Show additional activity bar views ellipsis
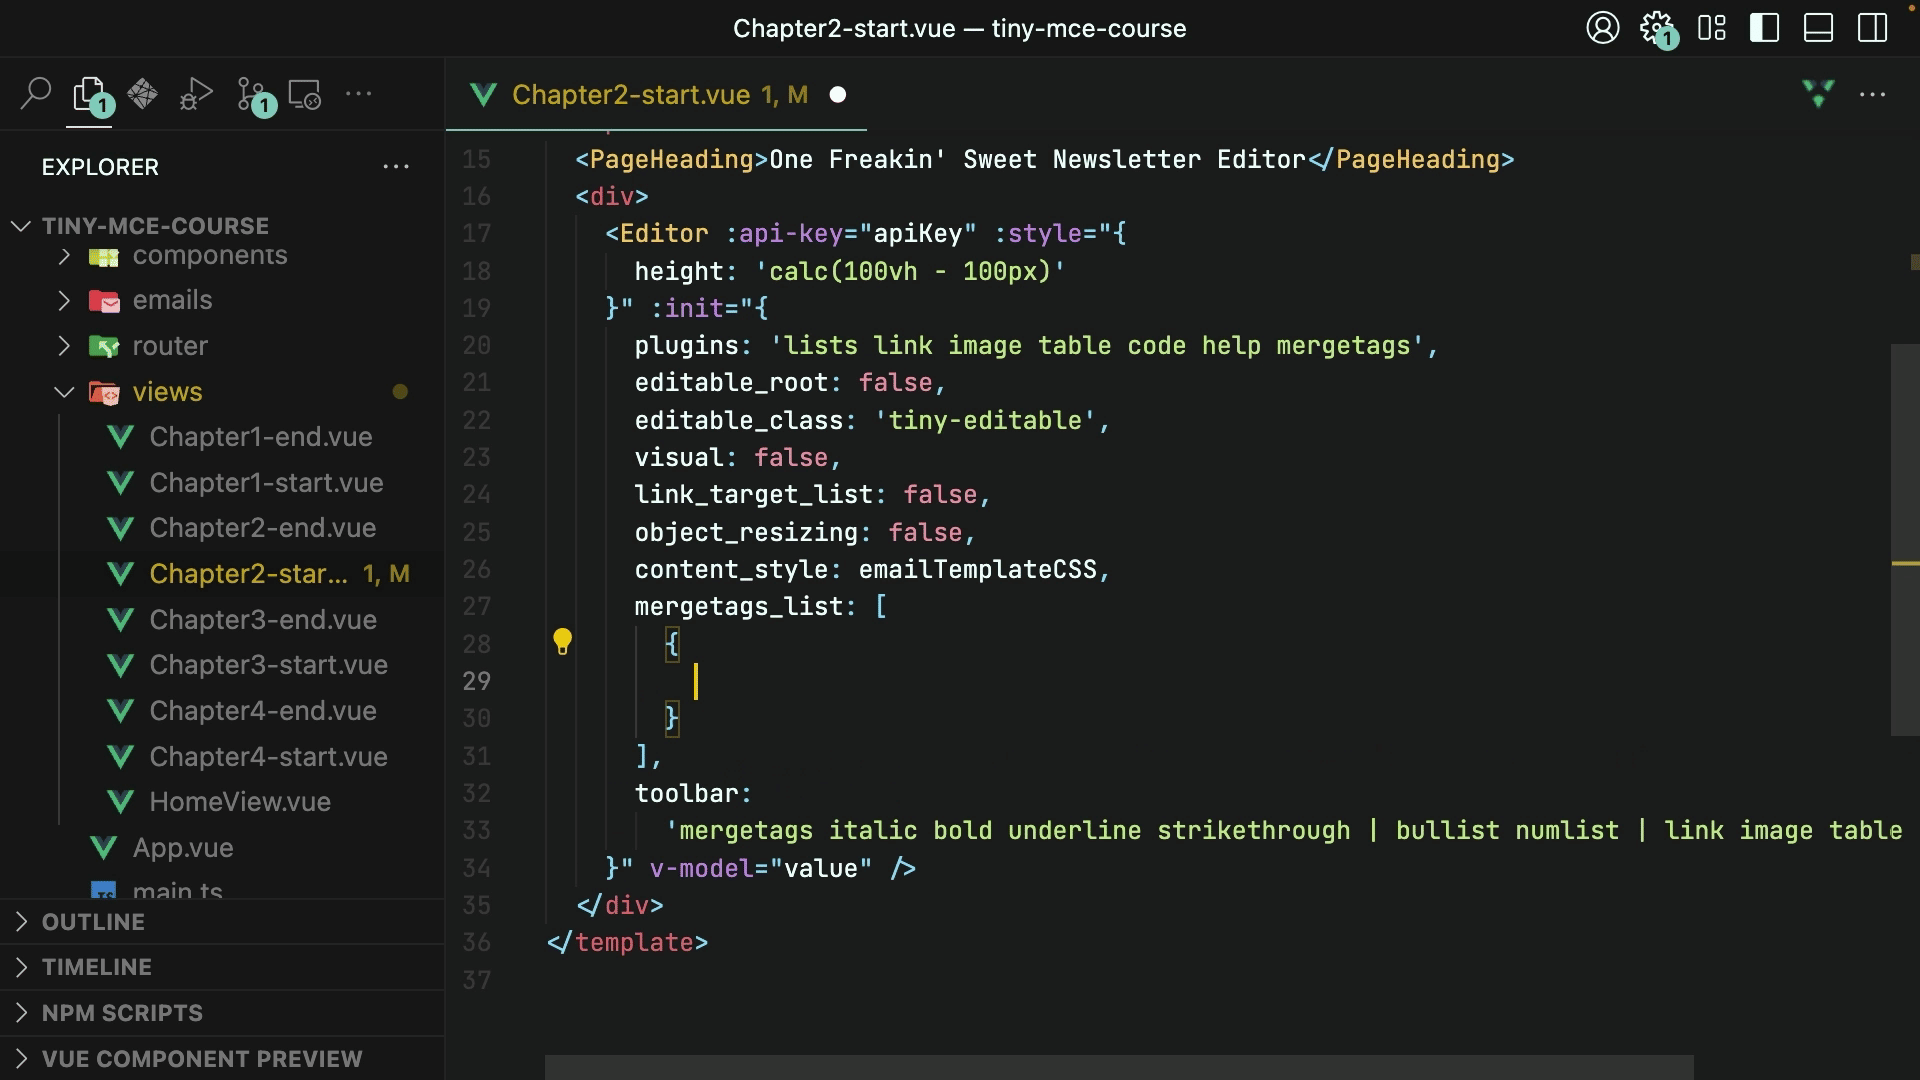The image size is (1920, 1080). (x=358, y=94)
